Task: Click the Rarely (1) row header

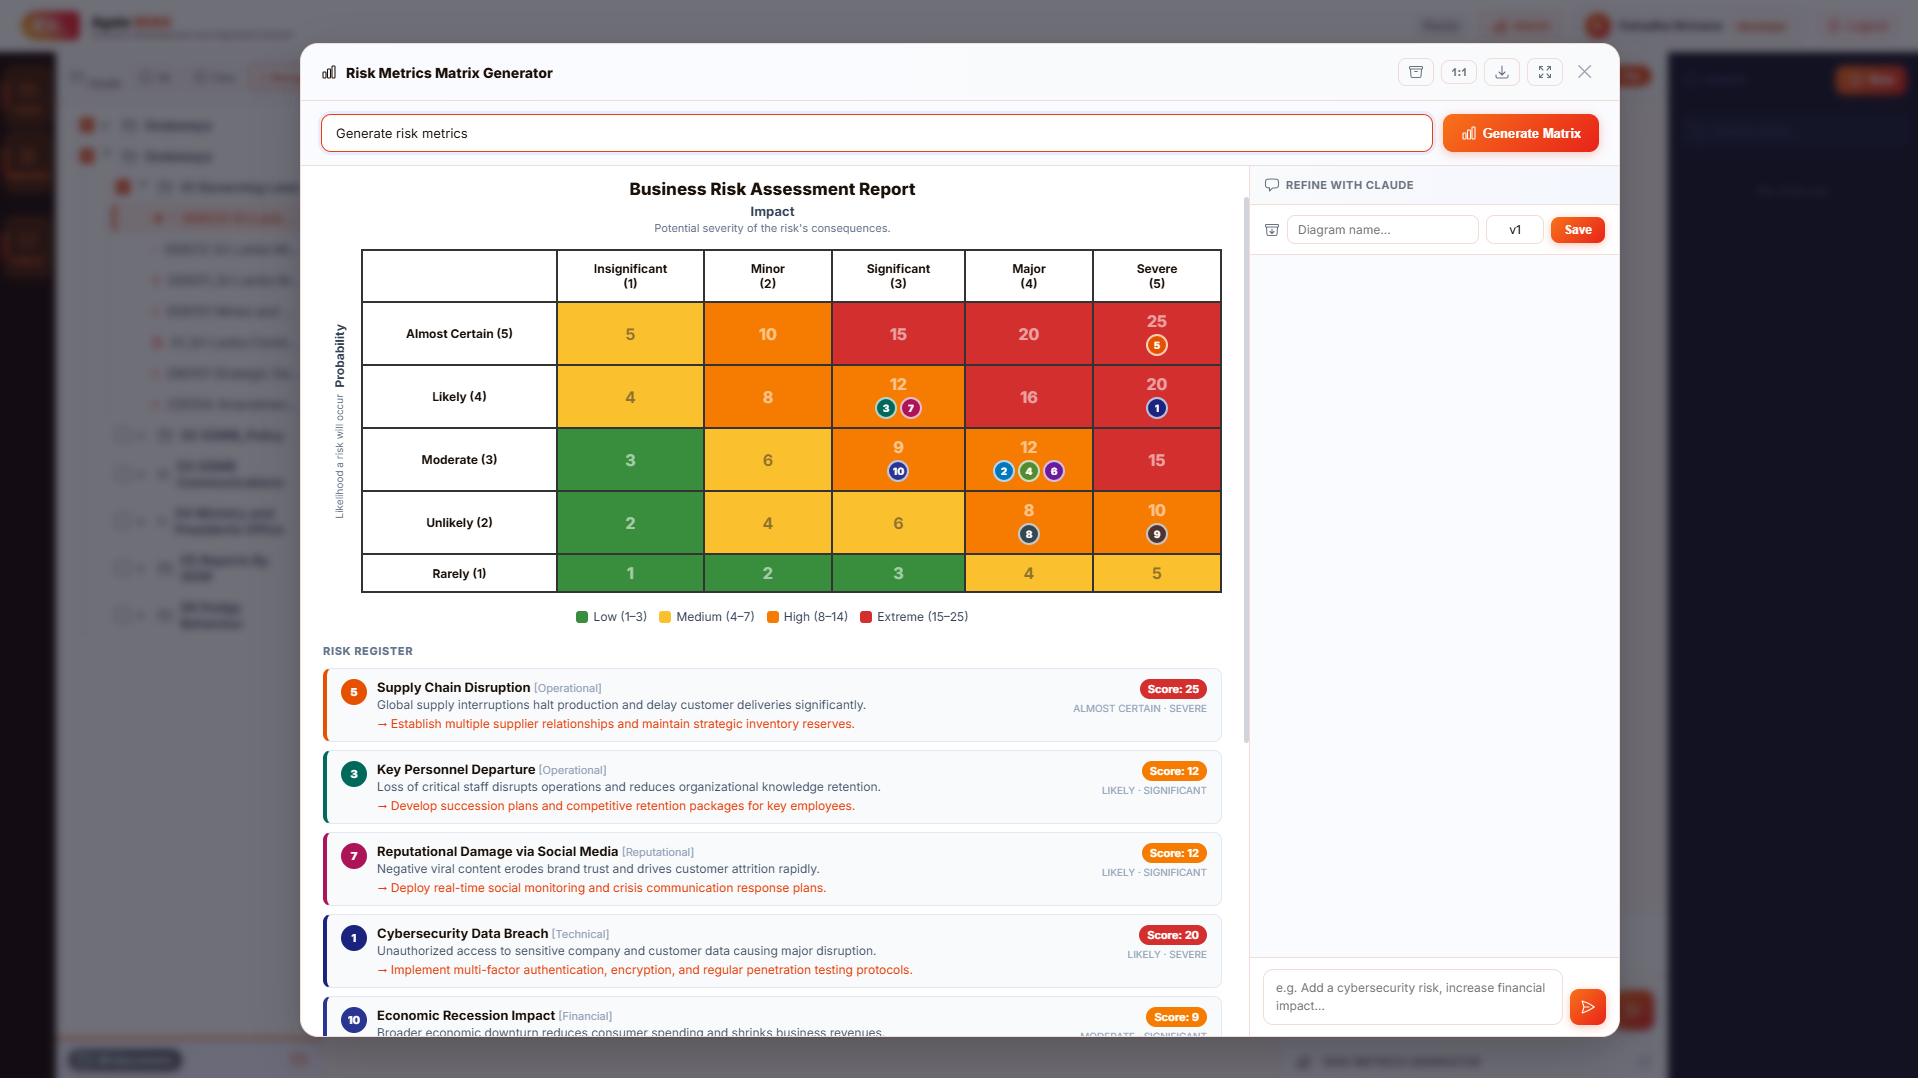Action: click(x=459, y=574)
